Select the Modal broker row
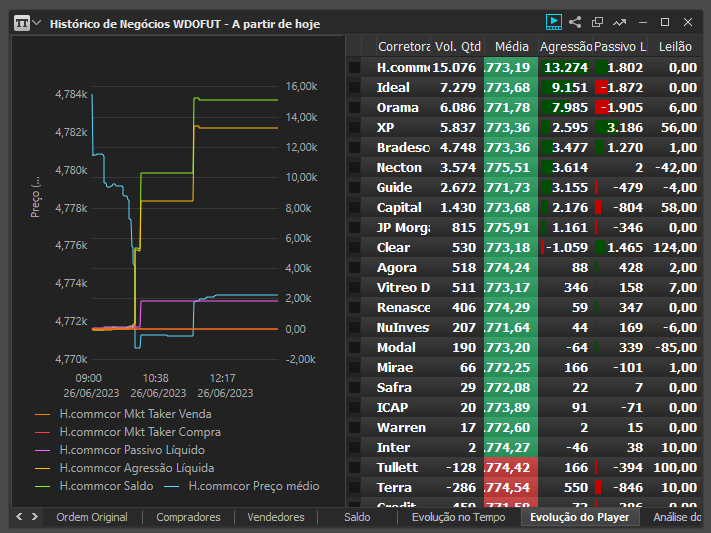 (525, 347)
